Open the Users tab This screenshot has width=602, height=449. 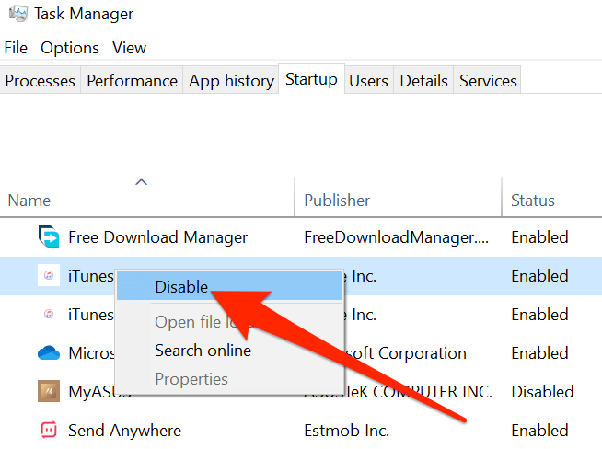tap(369, 81)
